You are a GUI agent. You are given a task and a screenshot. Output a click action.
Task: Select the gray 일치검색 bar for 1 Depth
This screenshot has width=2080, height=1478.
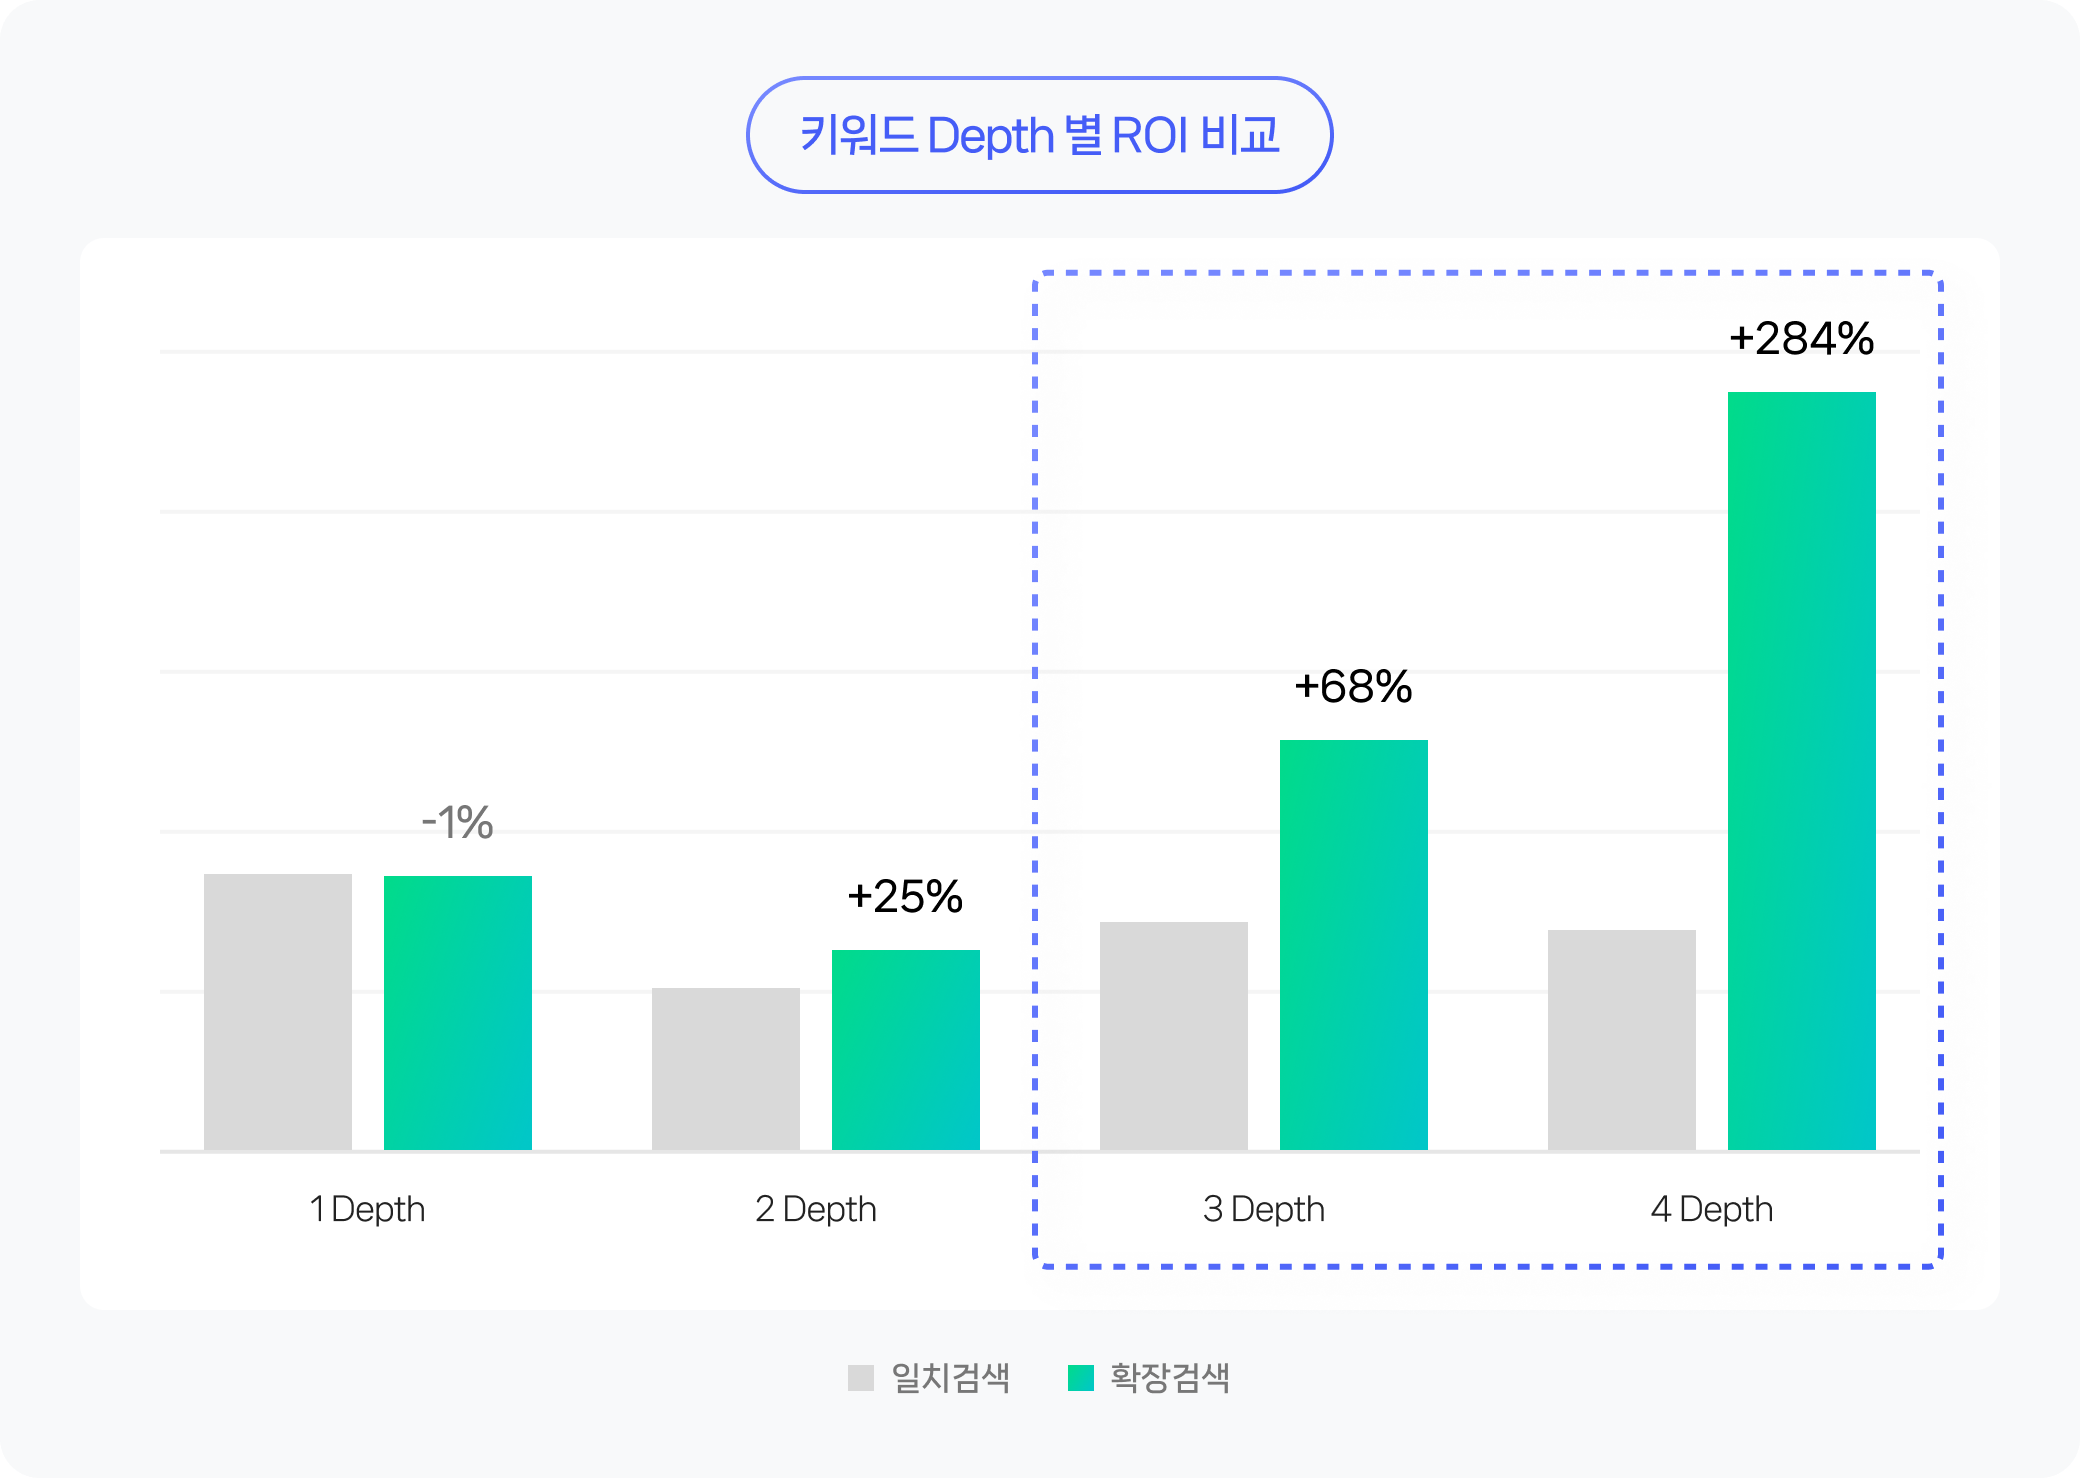278,1012
